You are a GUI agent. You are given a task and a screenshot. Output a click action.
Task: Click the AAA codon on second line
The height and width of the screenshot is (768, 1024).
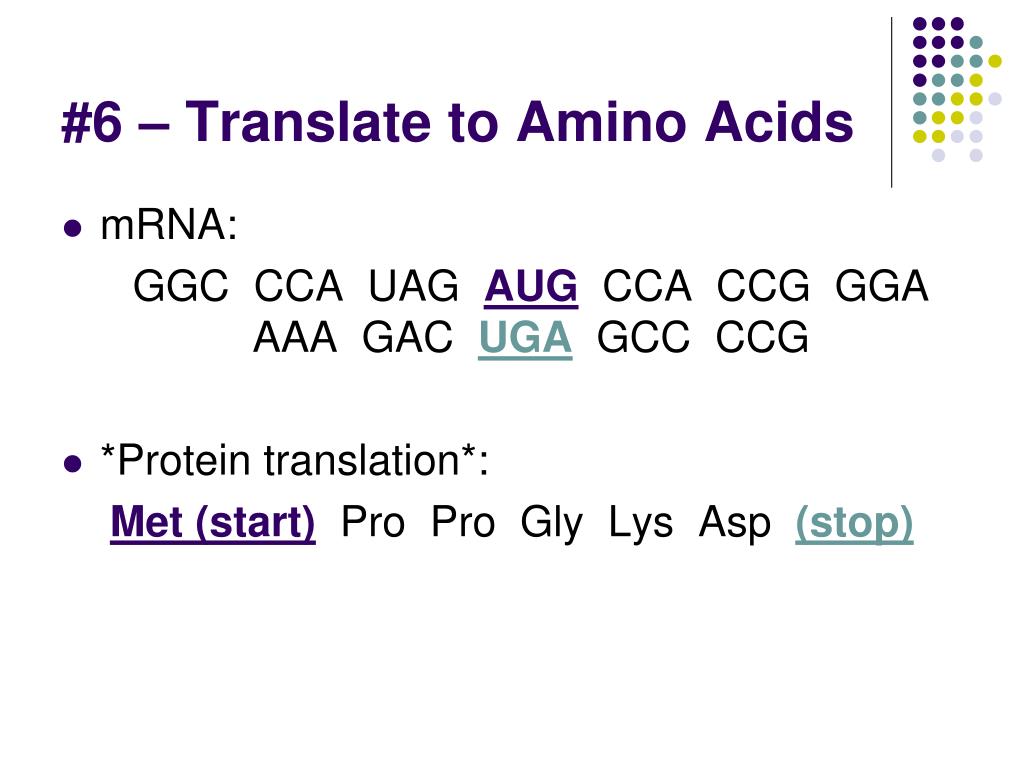(295, 338)
